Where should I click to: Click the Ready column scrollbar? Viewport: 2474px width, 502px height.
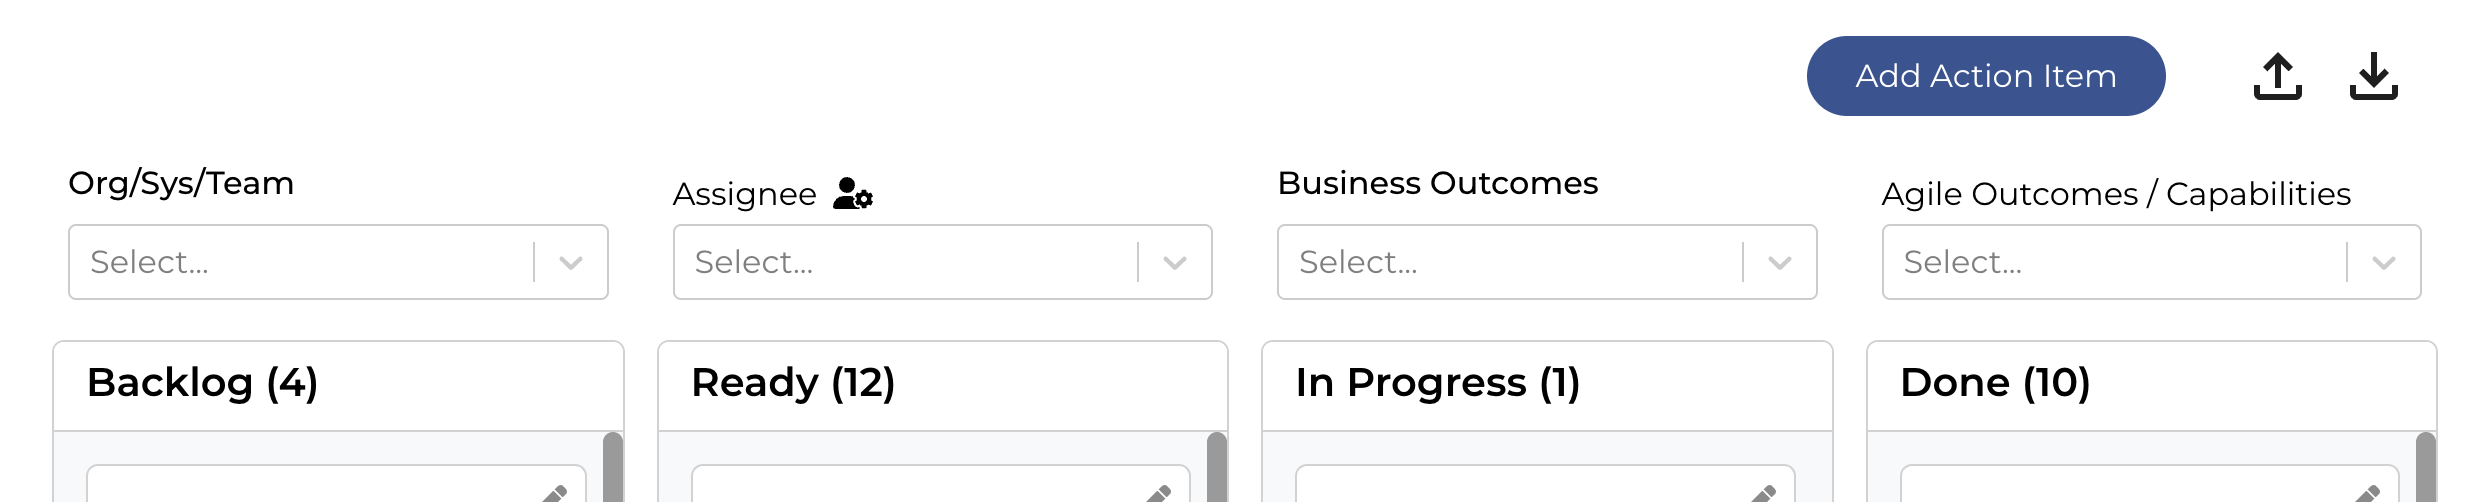pyautogui.click(x=1217, y=467)
